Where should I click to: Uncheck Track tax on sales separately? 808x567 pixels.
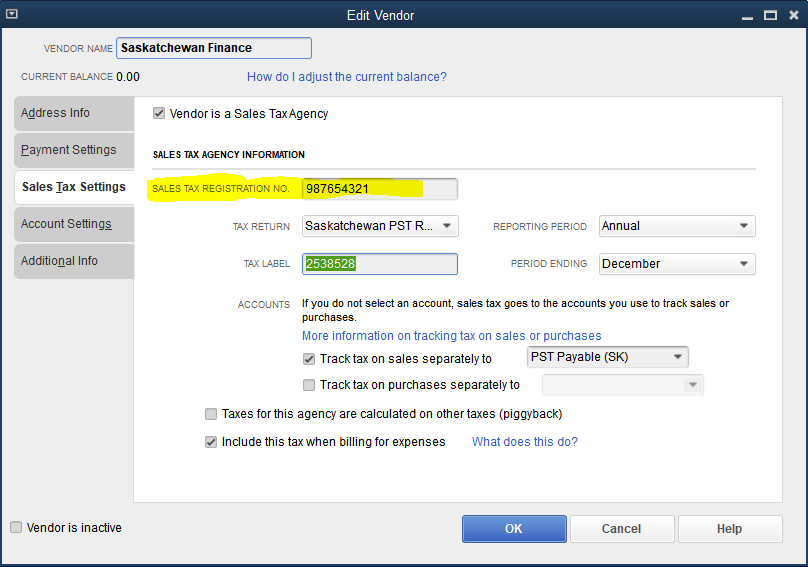[309, 359]
